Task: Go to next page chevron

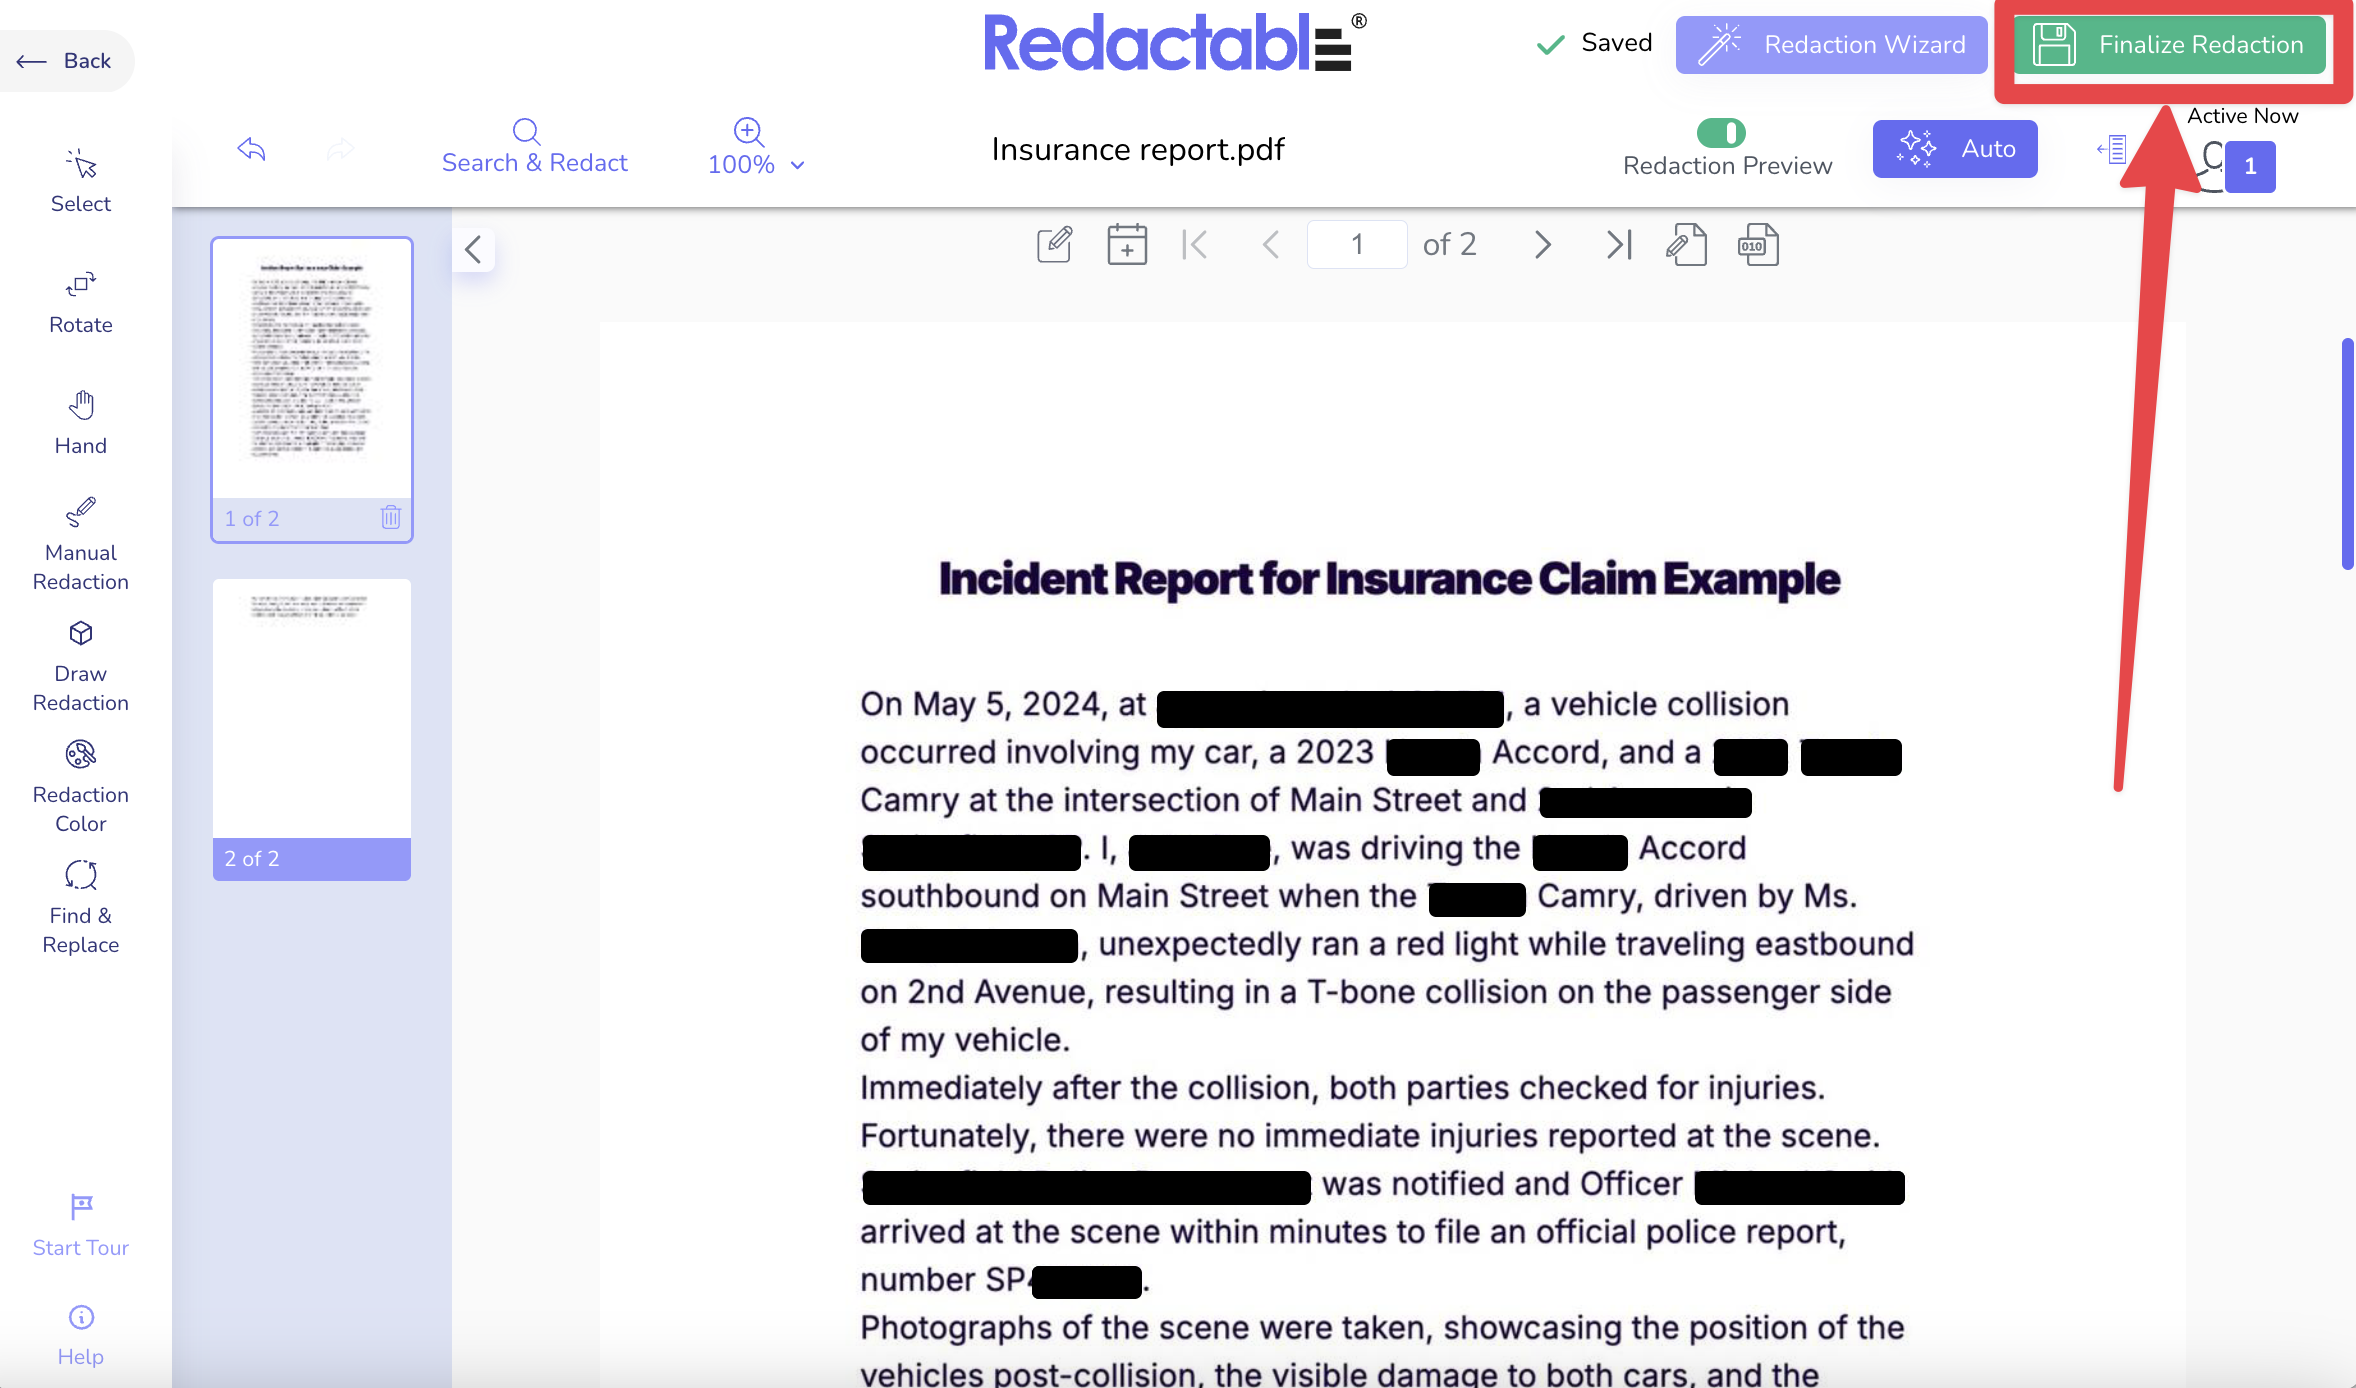Action: (1542, 245)
